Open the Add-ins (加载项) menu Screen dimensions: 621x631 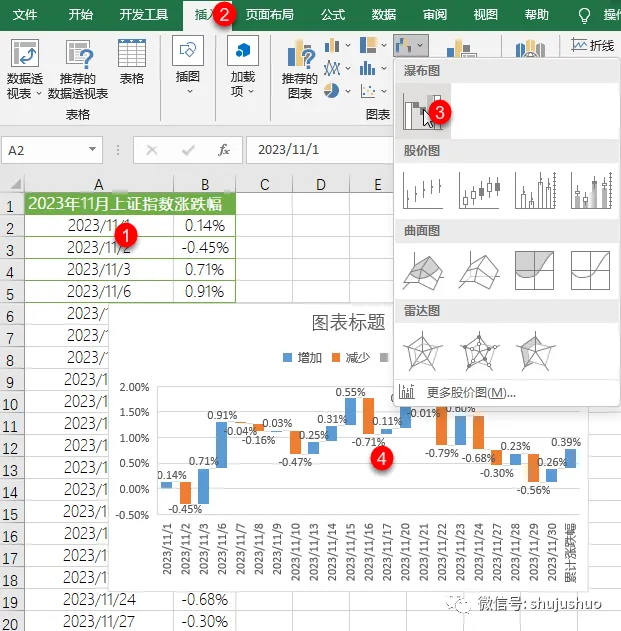[x=243, y=66]
